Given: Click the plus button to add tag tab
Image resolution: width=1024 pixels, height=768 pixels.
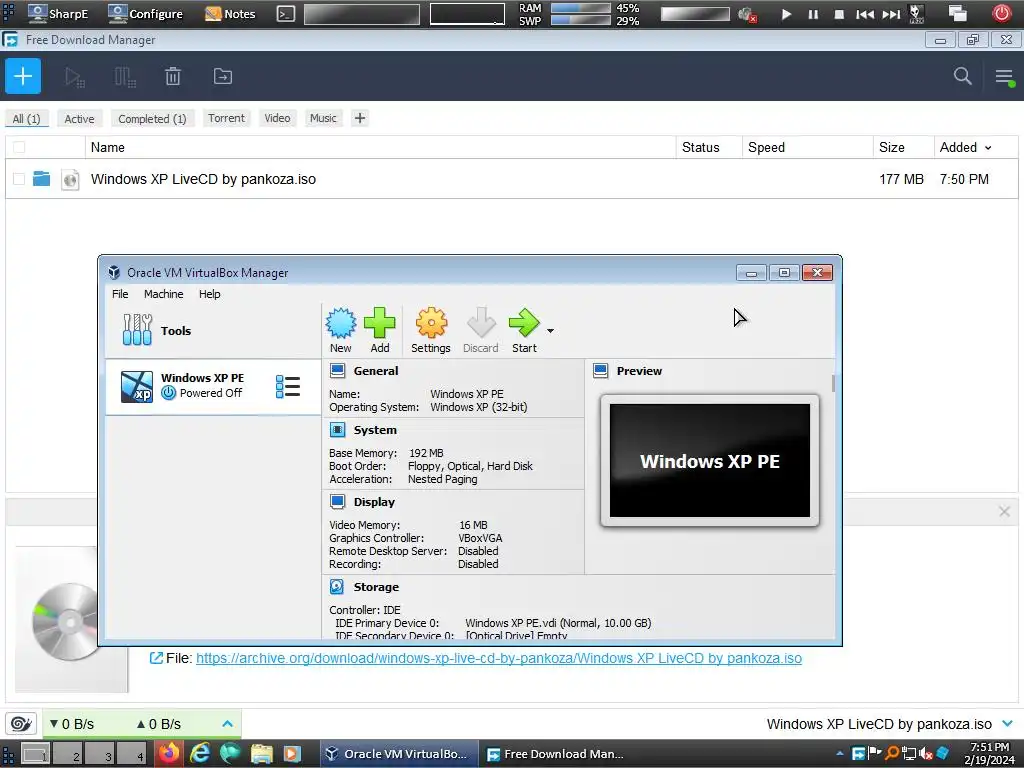Looking at the screenshot, I should (x=359, y=118).
